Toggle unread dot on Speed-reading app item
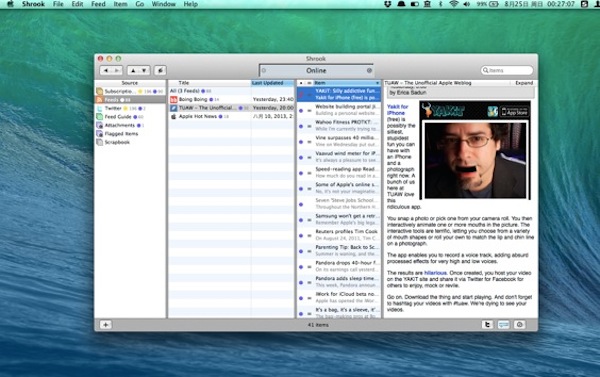 [x=301, y=173]
